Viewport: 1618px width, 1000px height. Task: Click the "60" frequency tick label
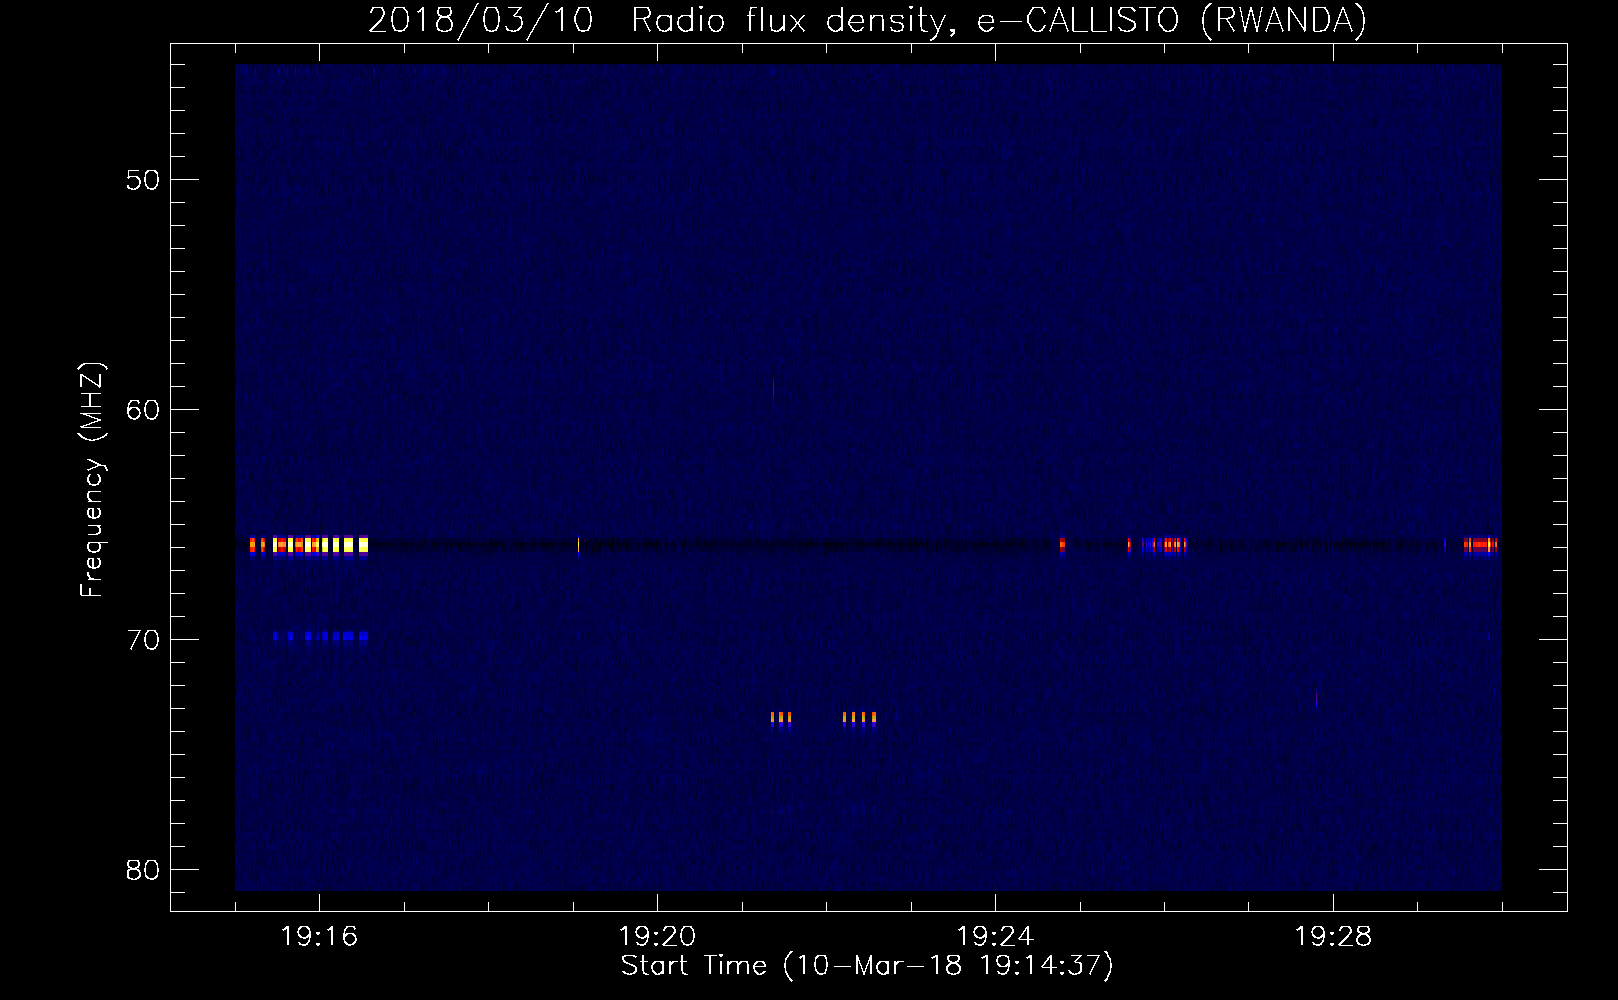tap(143, 410)
